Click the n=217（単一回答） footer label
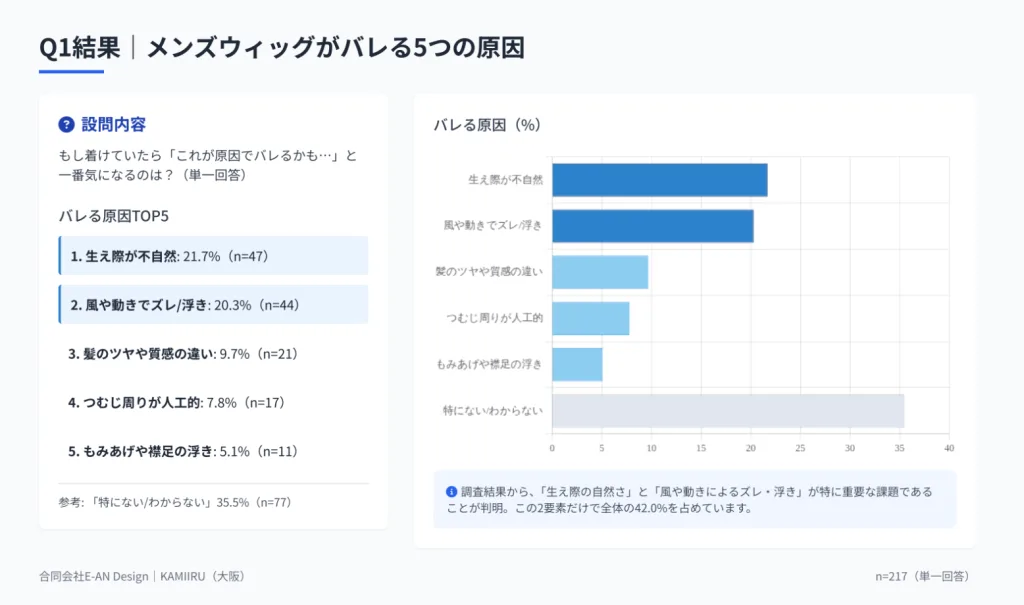The height and width of the screenshot is (605, 1024). pos(921,576)
